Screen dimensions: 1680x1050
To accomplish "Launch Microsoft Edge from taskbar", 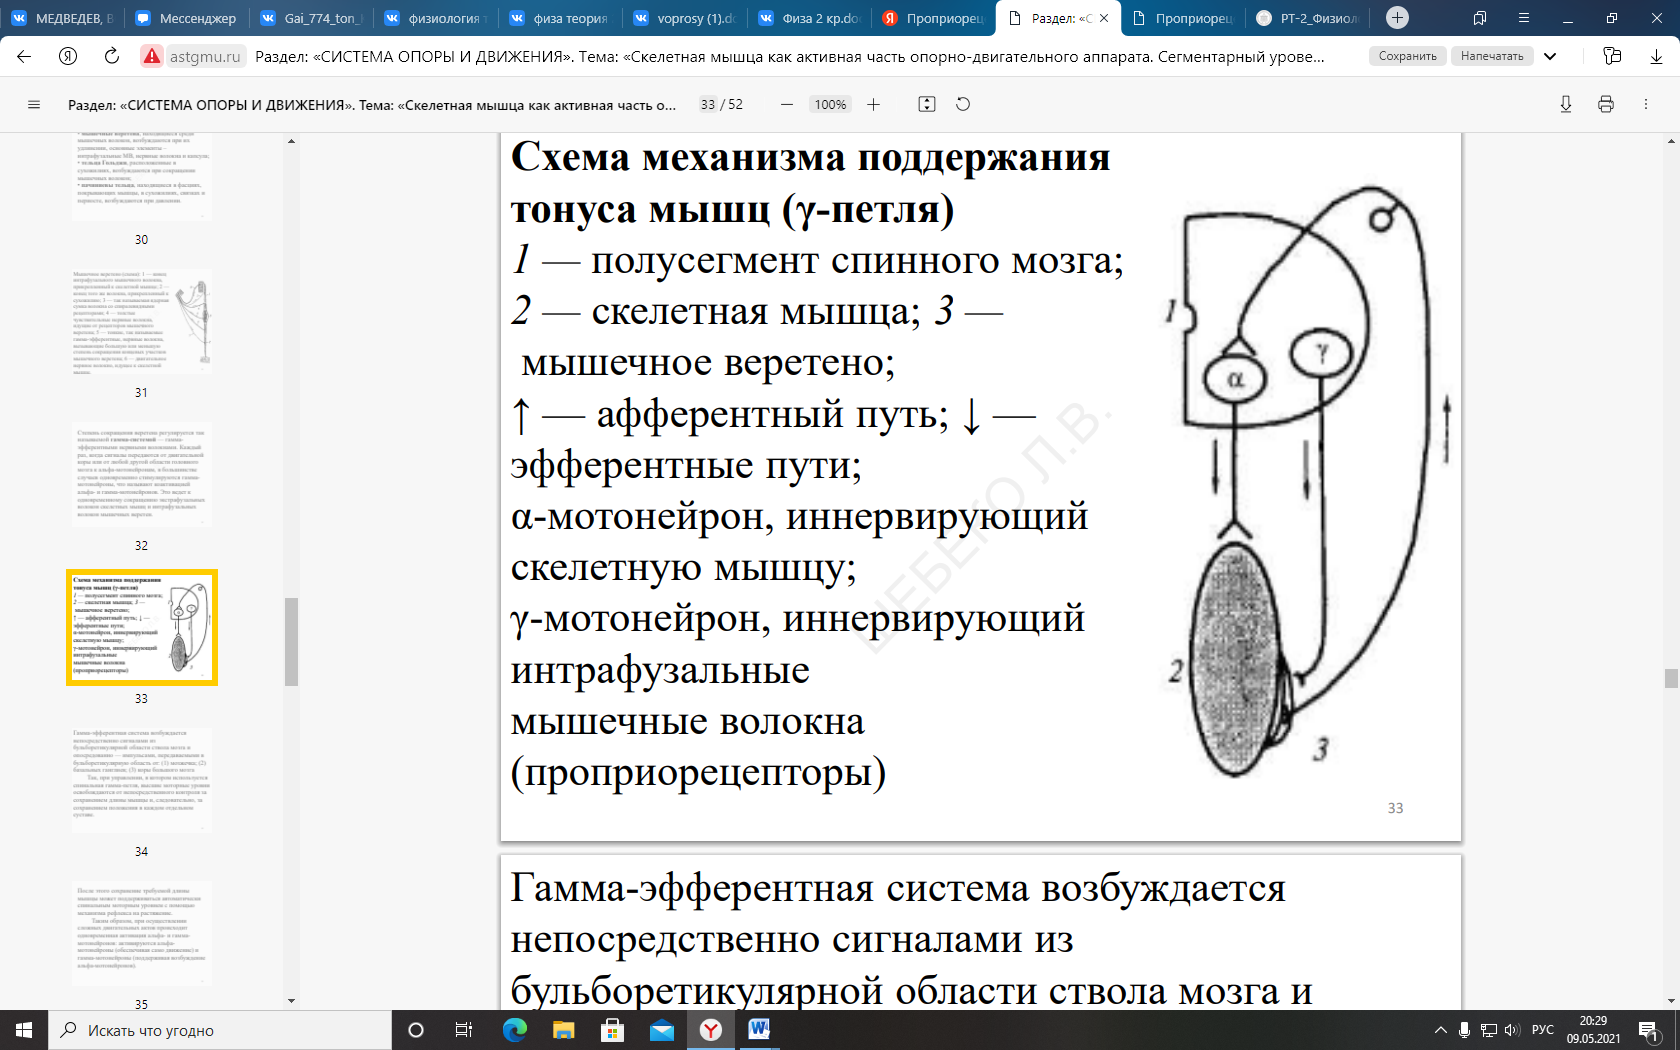I will click(x=515, y=1030).
